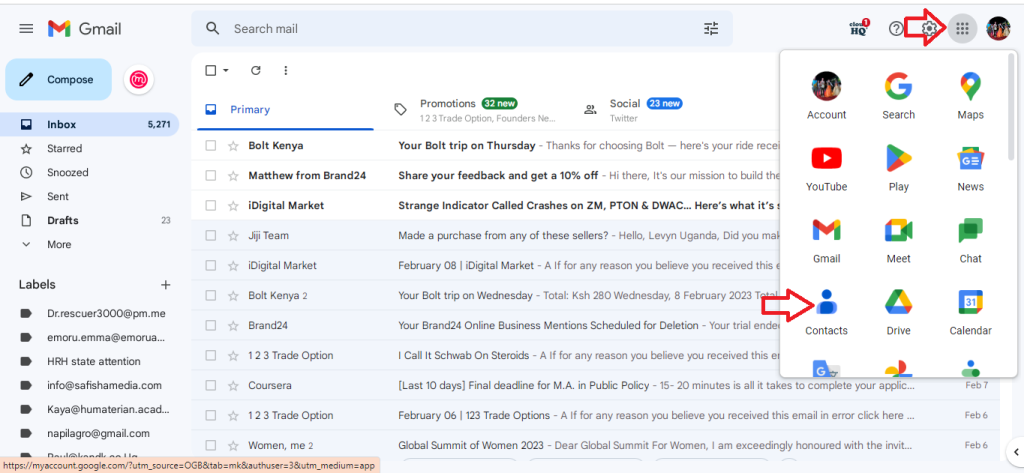Open Contacts app
The image size is (1024, 473).
[826, 312]
